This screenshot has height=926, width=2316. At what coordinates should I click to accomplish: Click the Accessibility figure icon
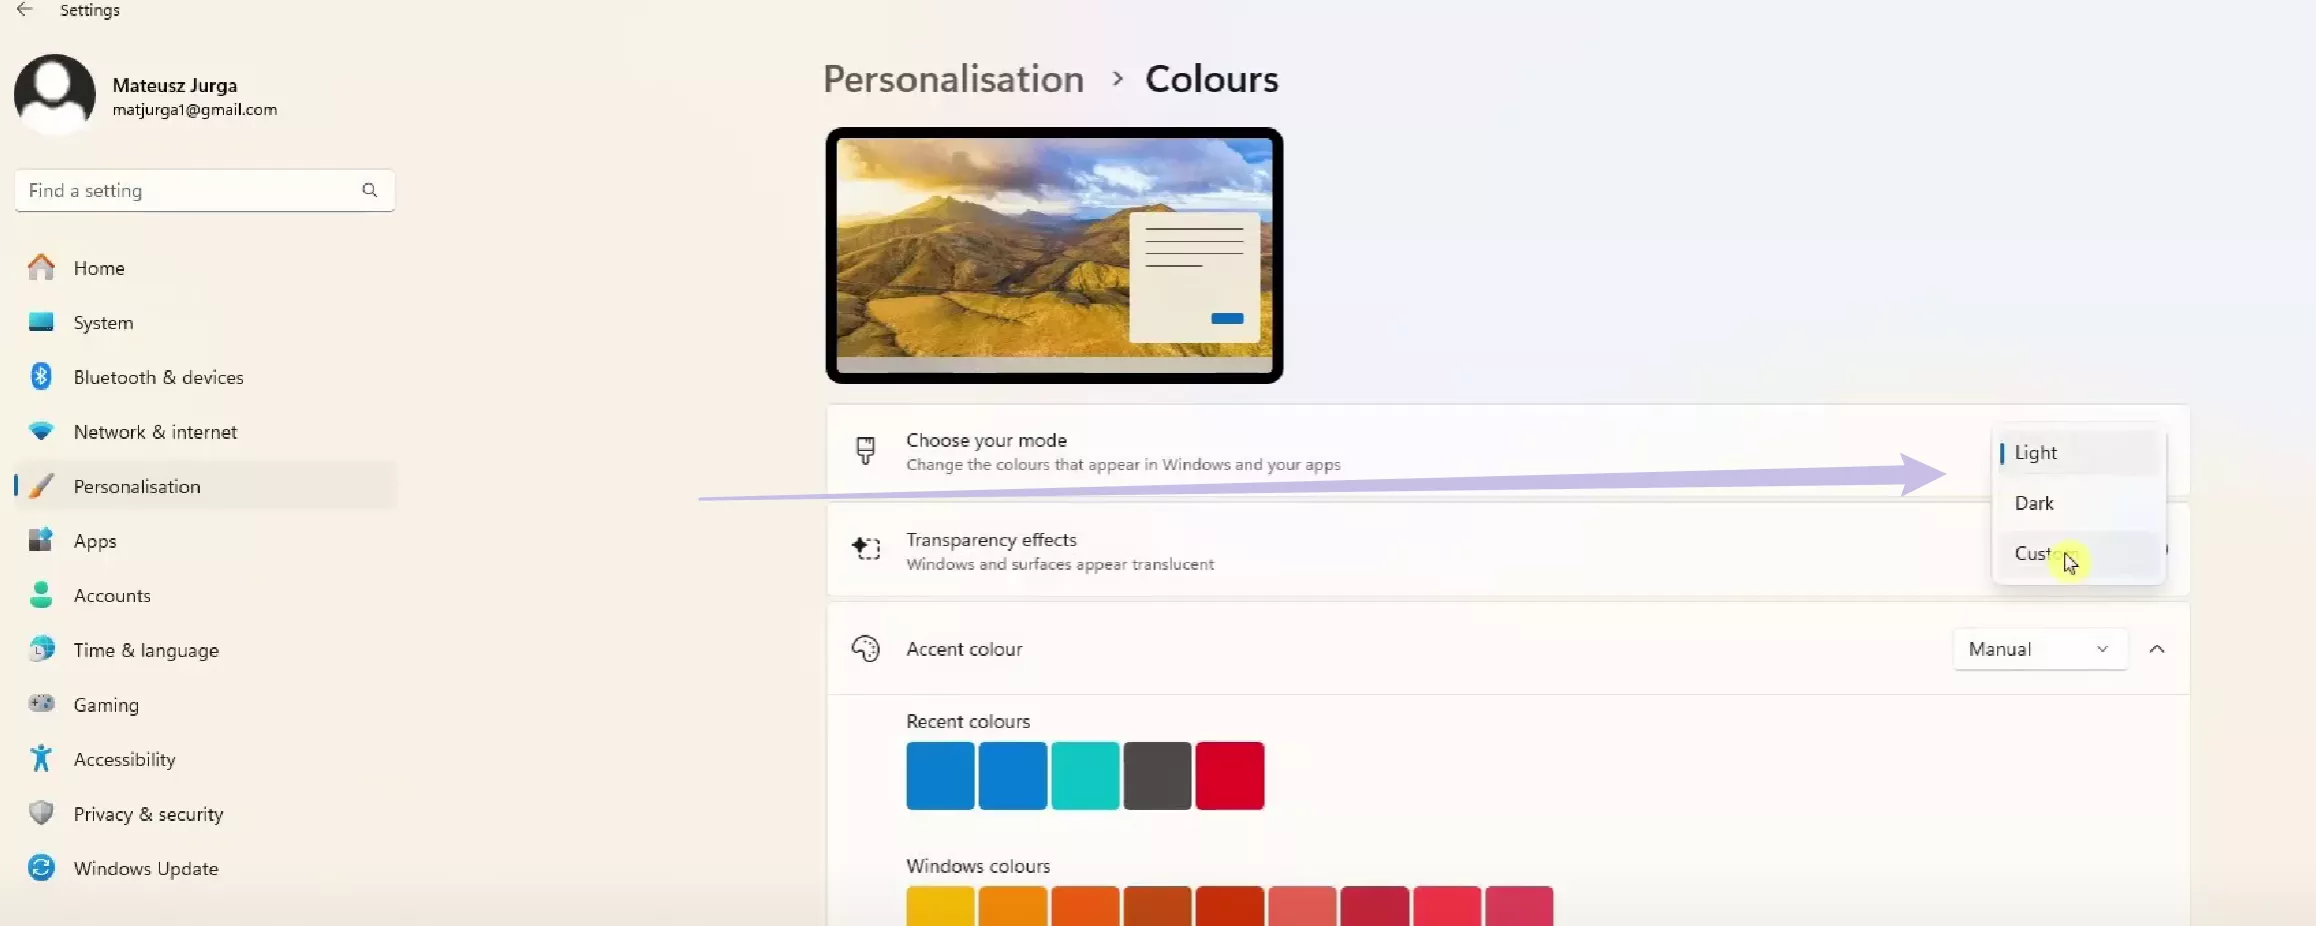click(41, 758)
